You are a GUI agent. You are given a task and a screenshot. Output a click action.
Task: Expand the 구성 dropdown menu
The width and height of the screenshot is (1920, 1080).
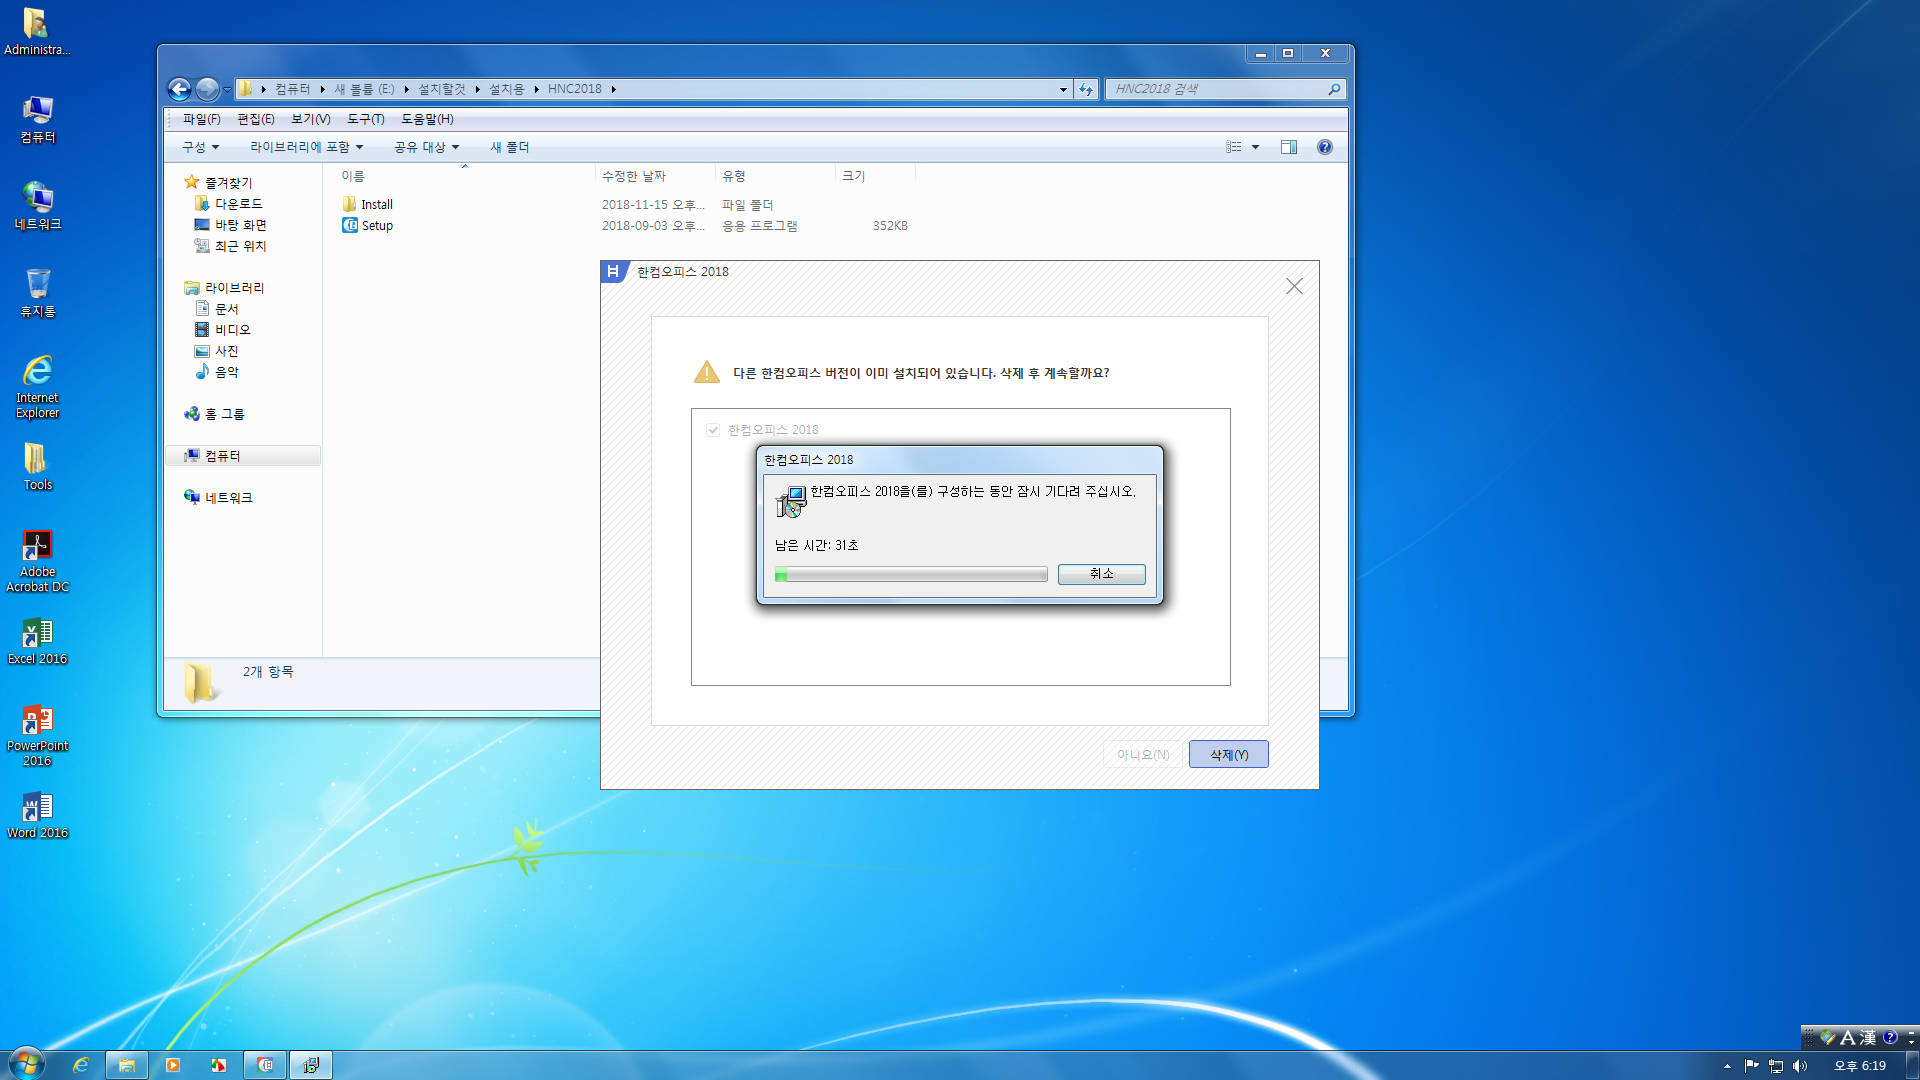200,147
